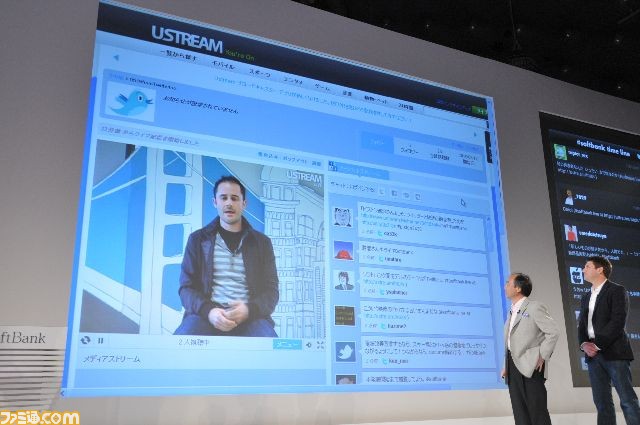Click the 人視聴中 viewer count text
Viewport: 640px width, 425px height.
(x=194, y=343)
